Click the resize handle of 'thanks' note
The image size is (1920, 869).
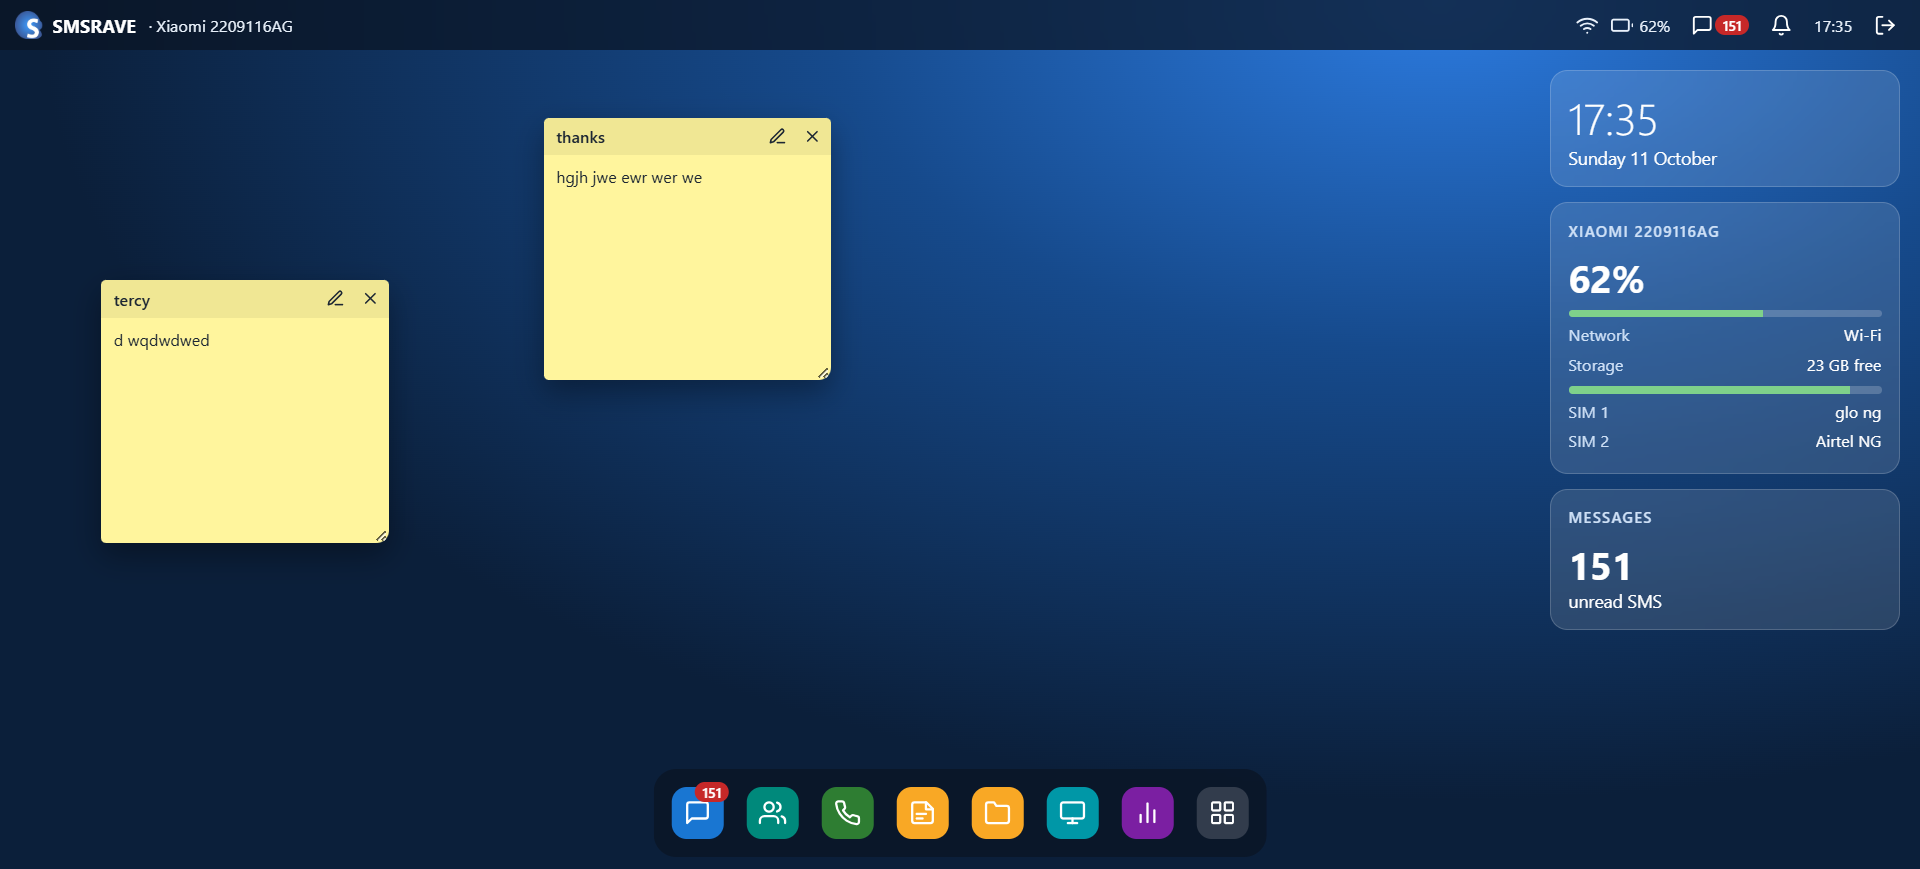pos(823,373)
